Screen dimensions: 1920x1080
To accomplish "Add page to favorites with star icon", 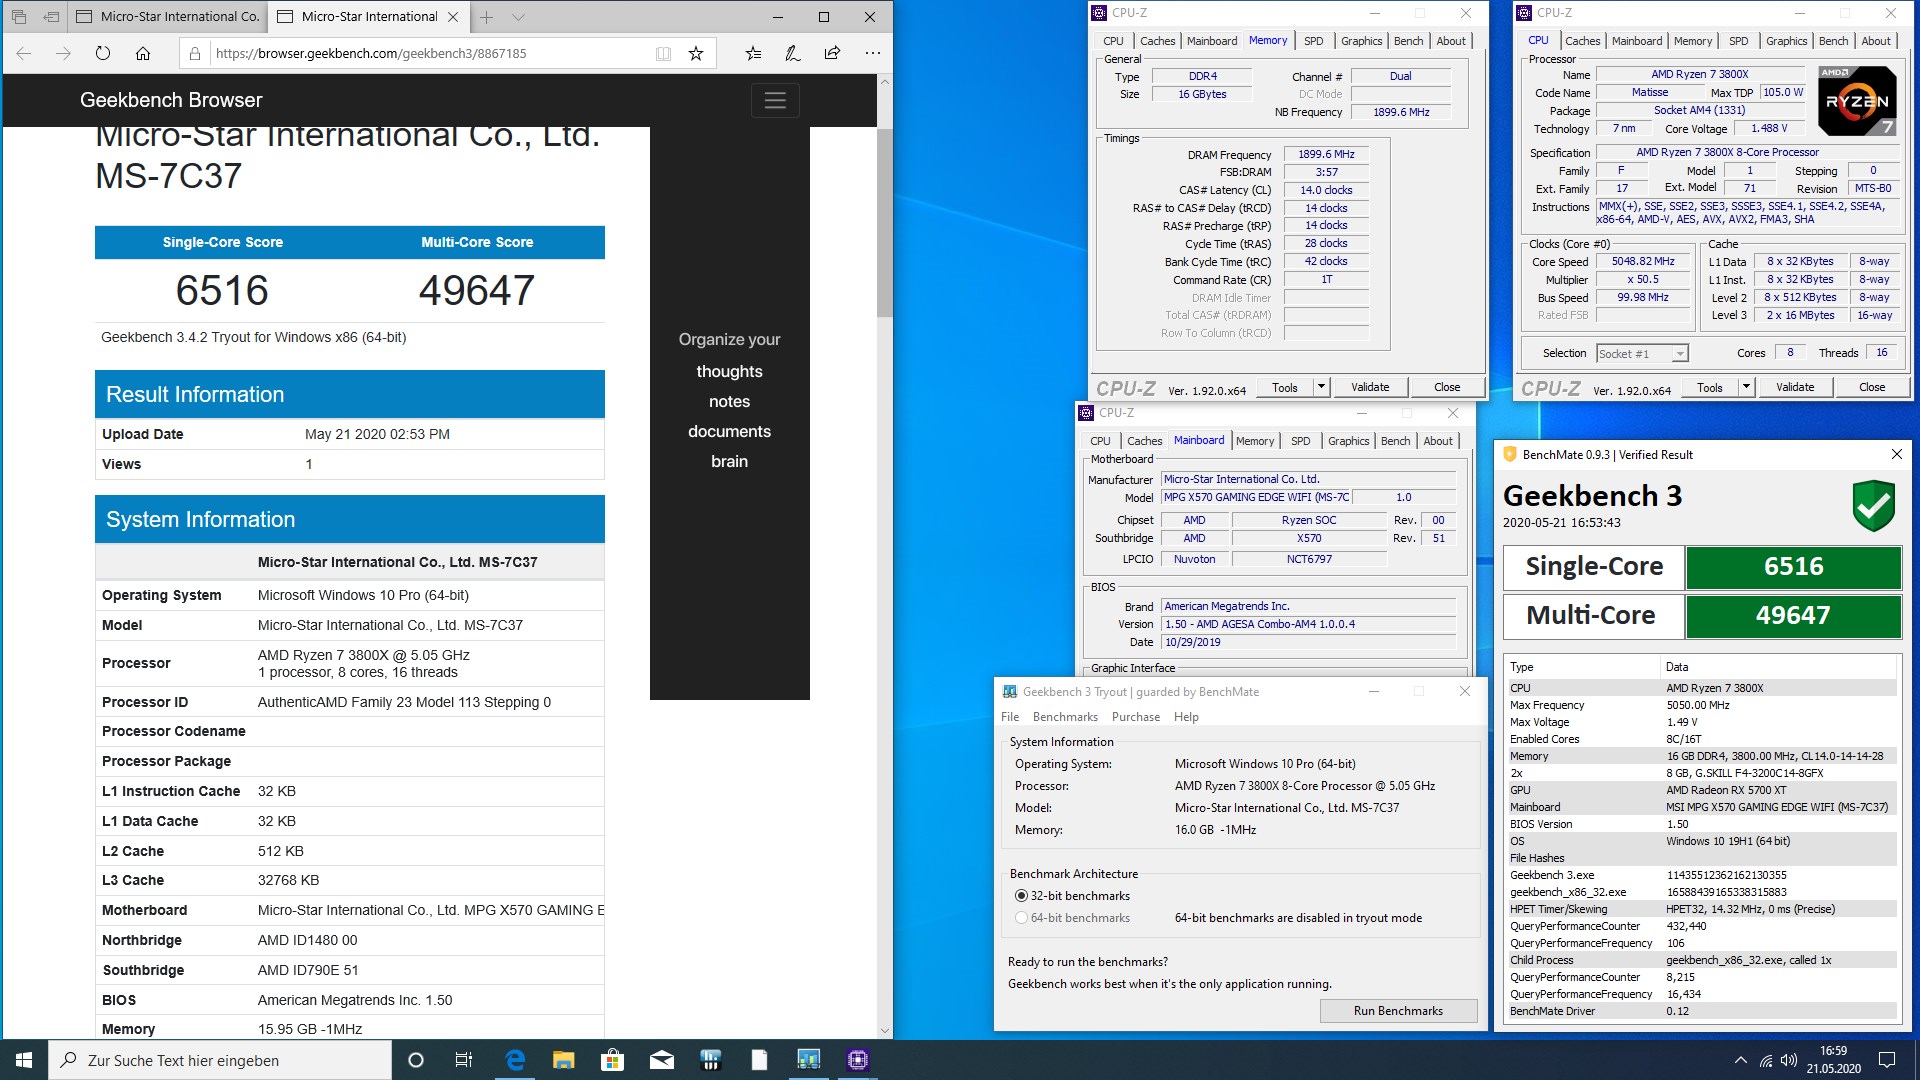I will point(696,53).
